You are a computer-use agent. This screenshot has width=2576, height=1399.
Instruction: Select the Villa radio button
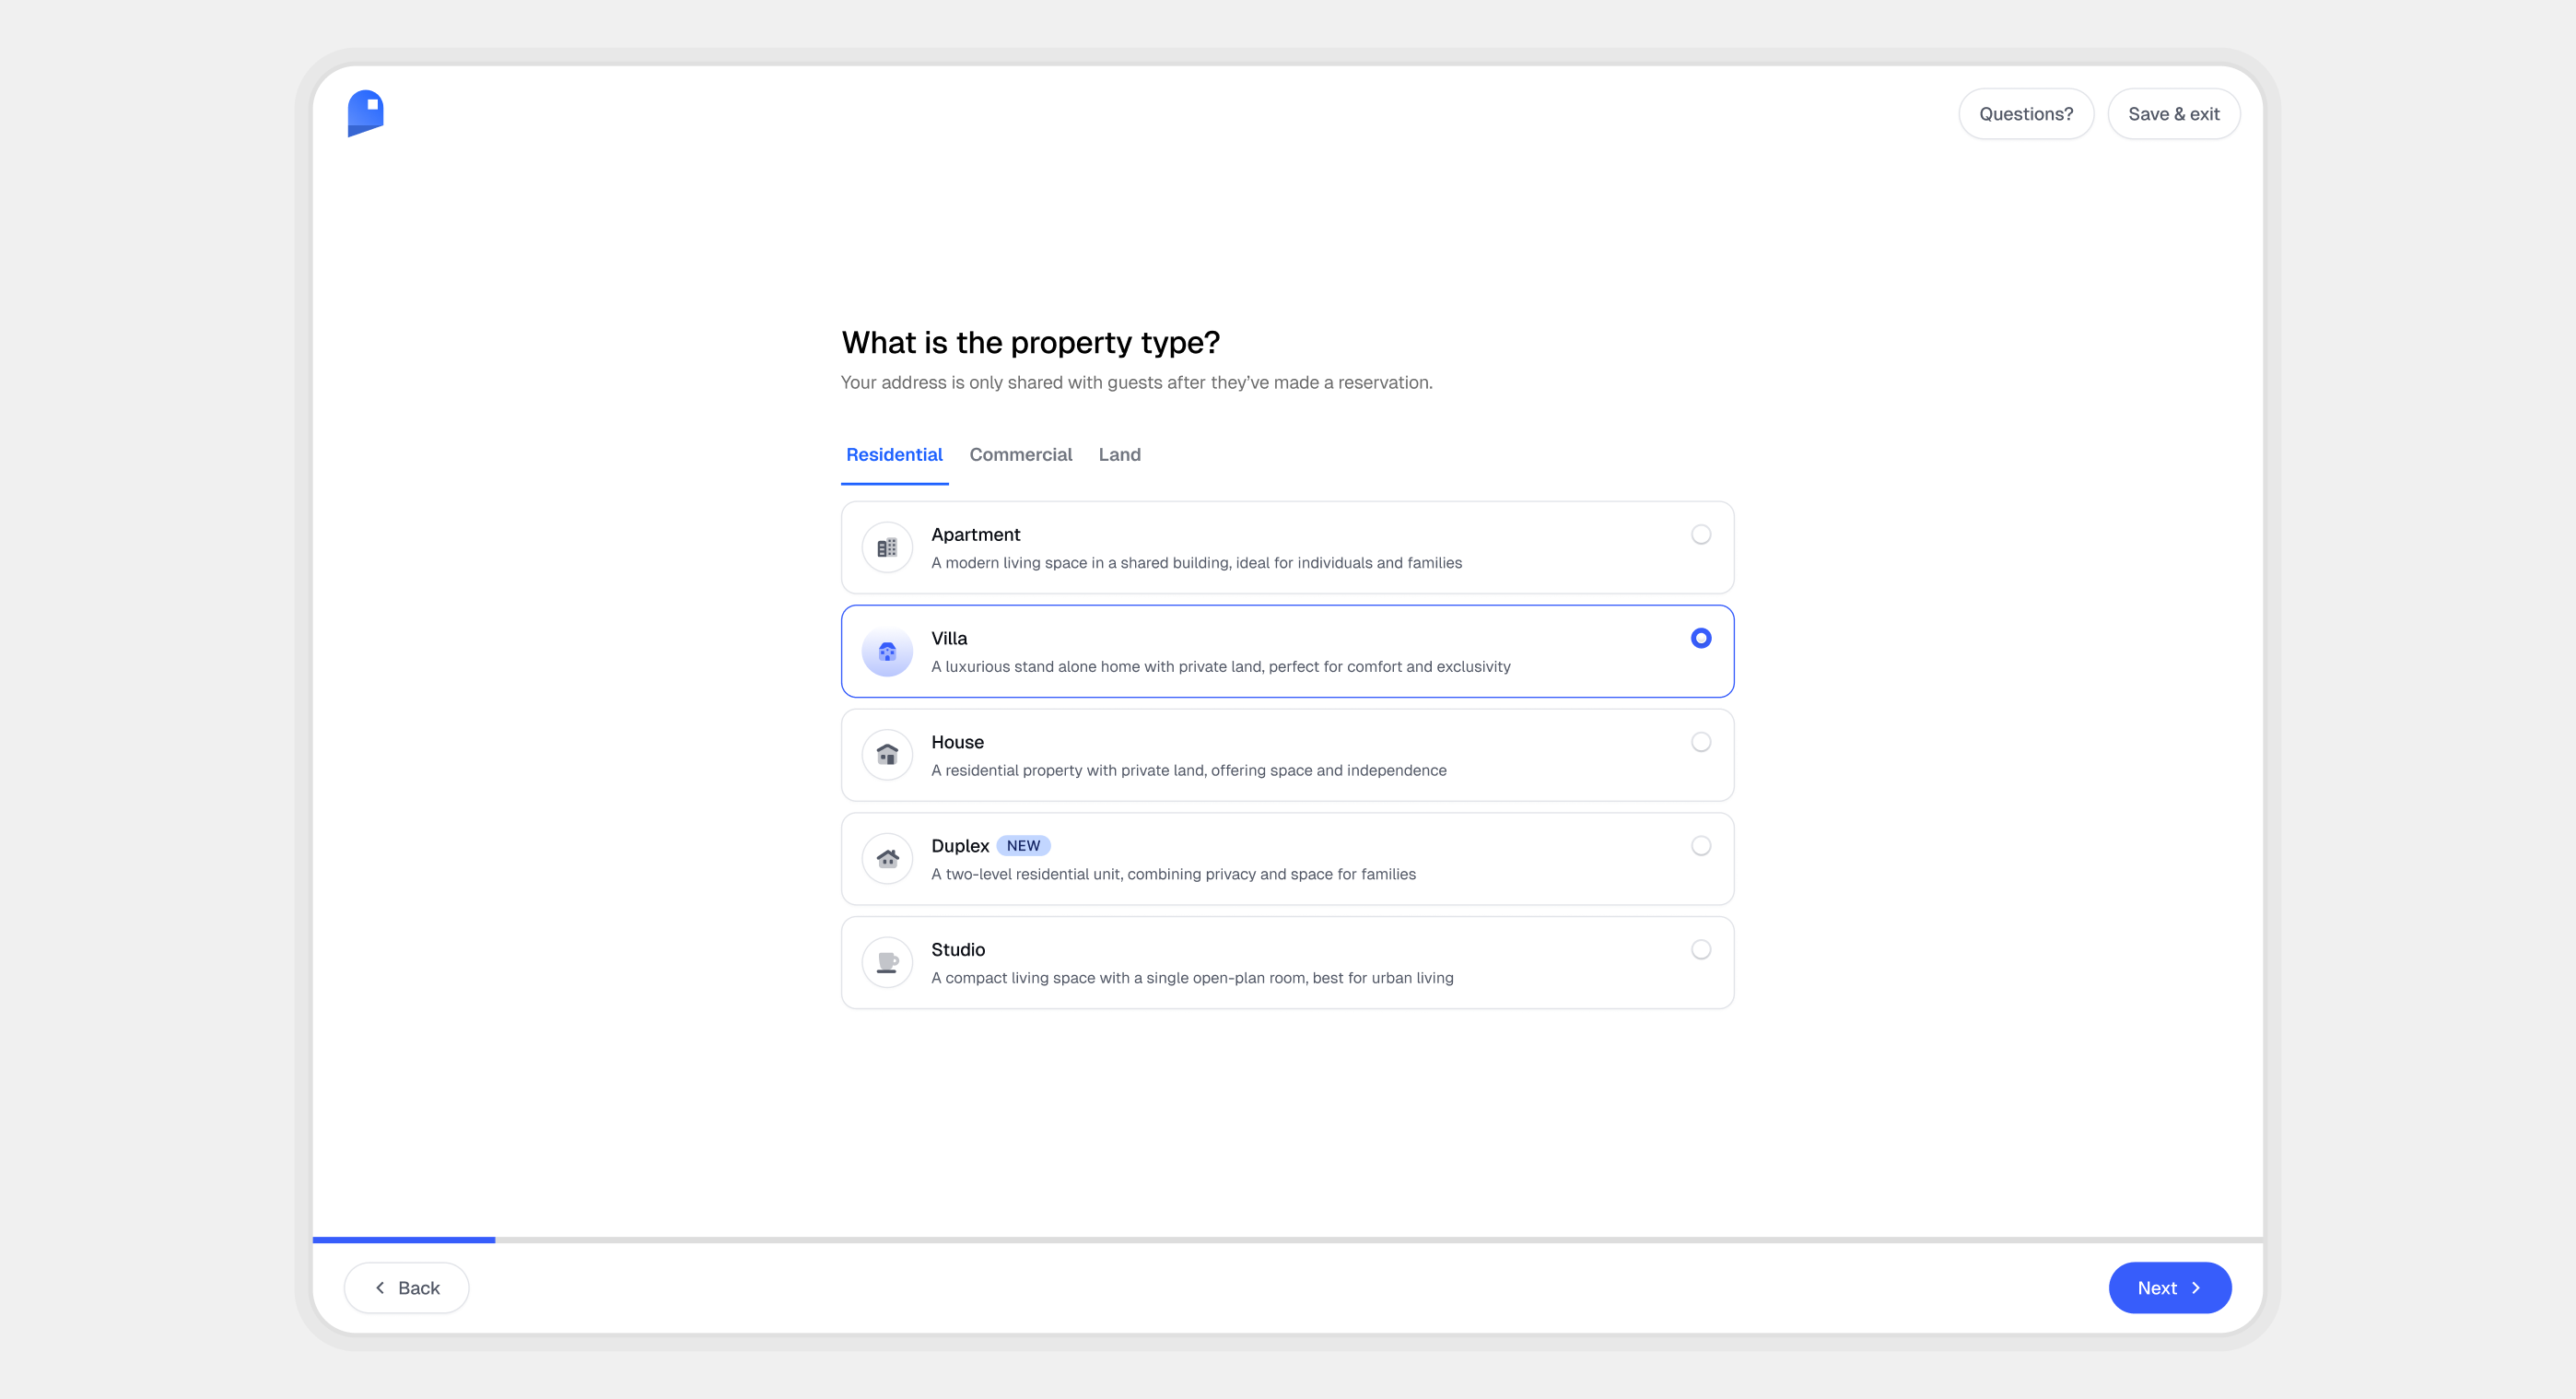click(1700, 638)
